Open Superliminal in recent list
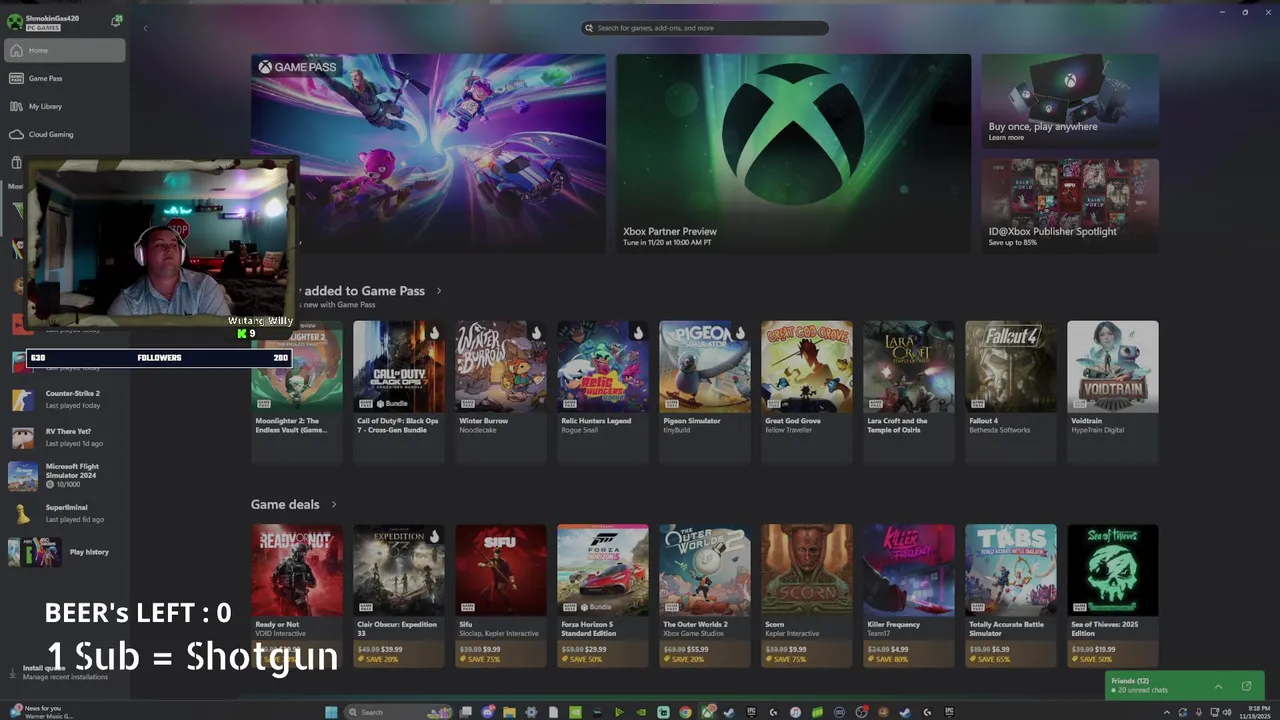Screen dimensions: 1280x720 point(64,513)
